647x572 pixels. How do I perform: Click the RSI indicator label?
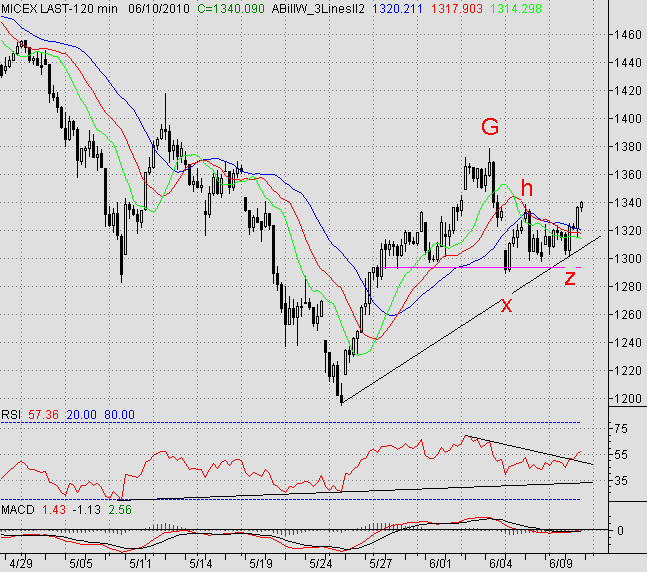click(11, 414)
